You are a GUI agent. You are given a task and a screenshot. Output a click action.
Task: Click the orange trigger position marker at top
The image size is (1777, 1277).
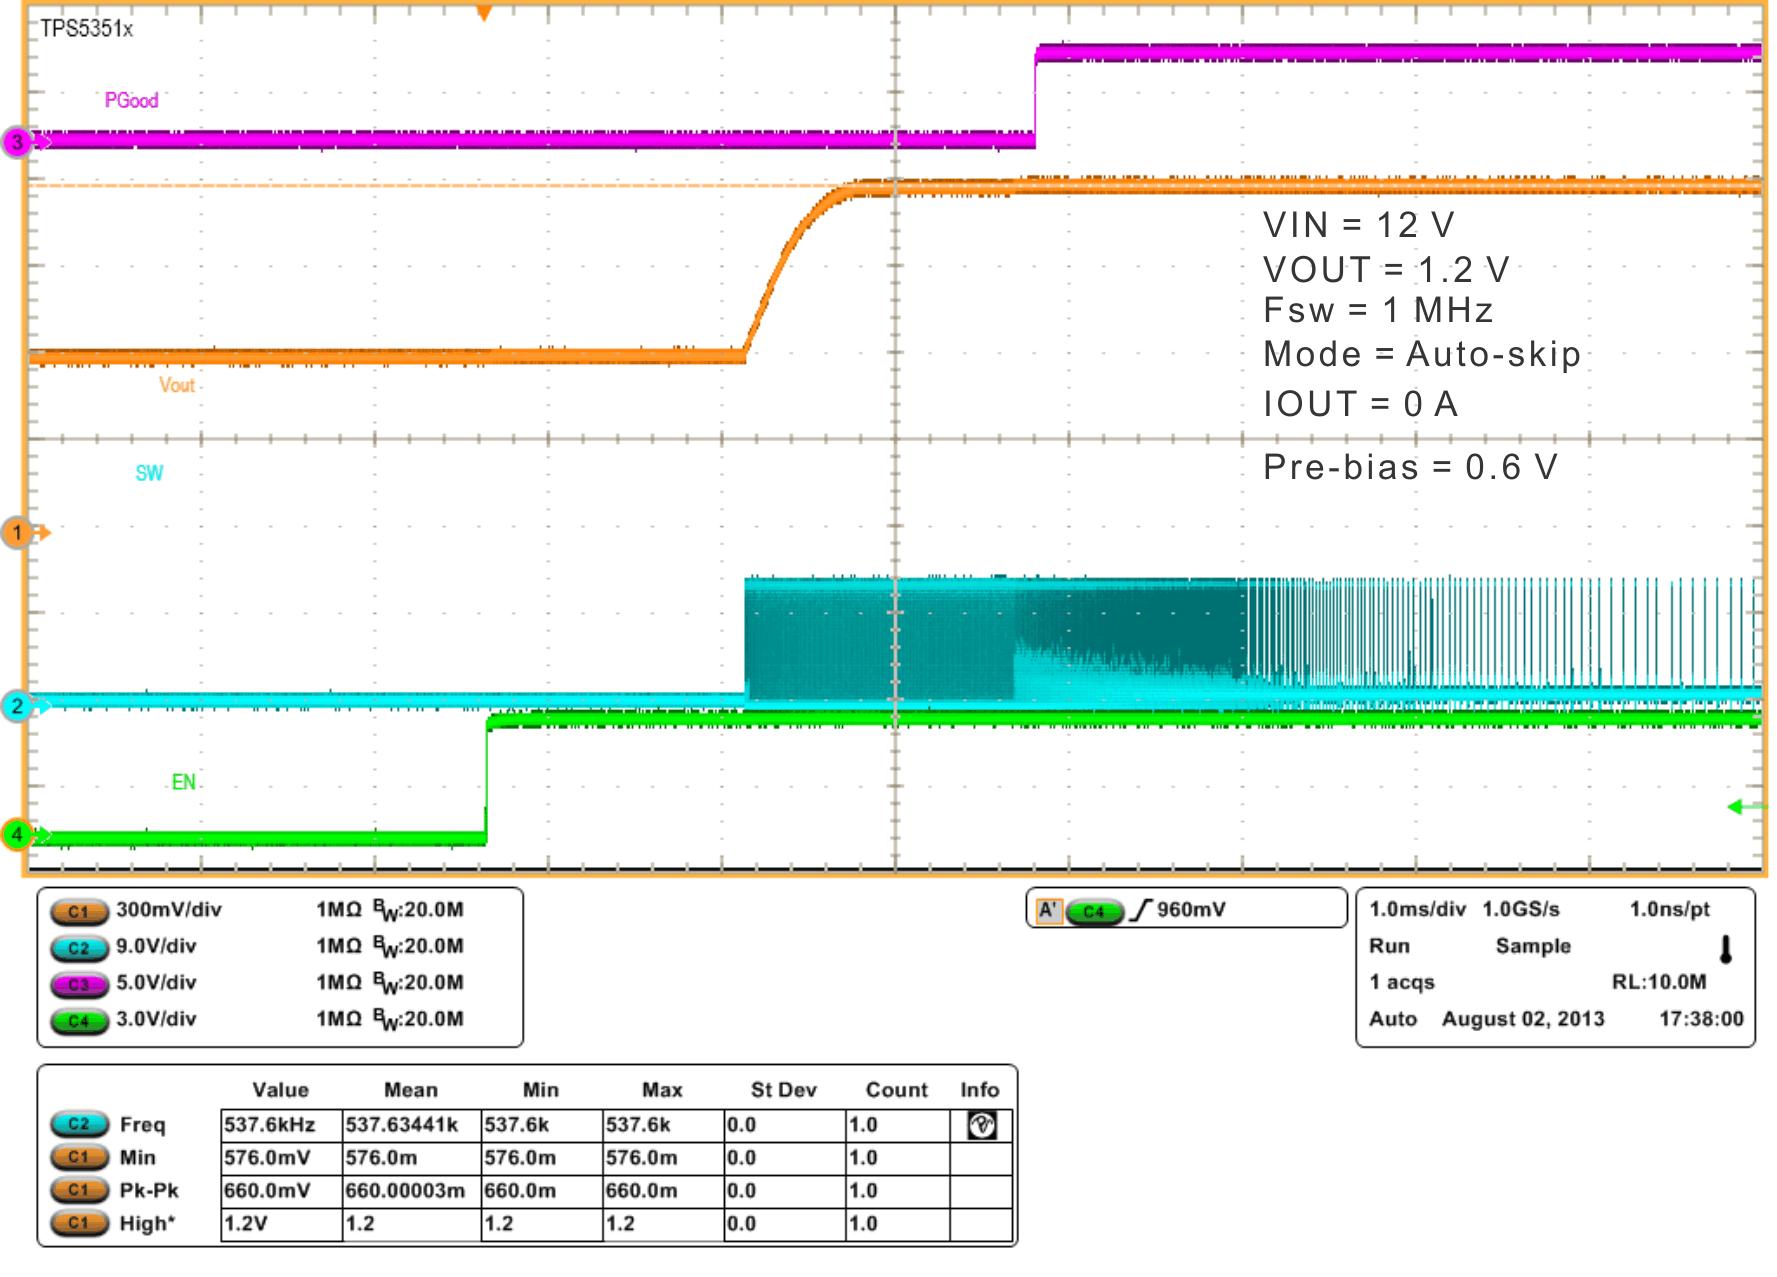483,10
